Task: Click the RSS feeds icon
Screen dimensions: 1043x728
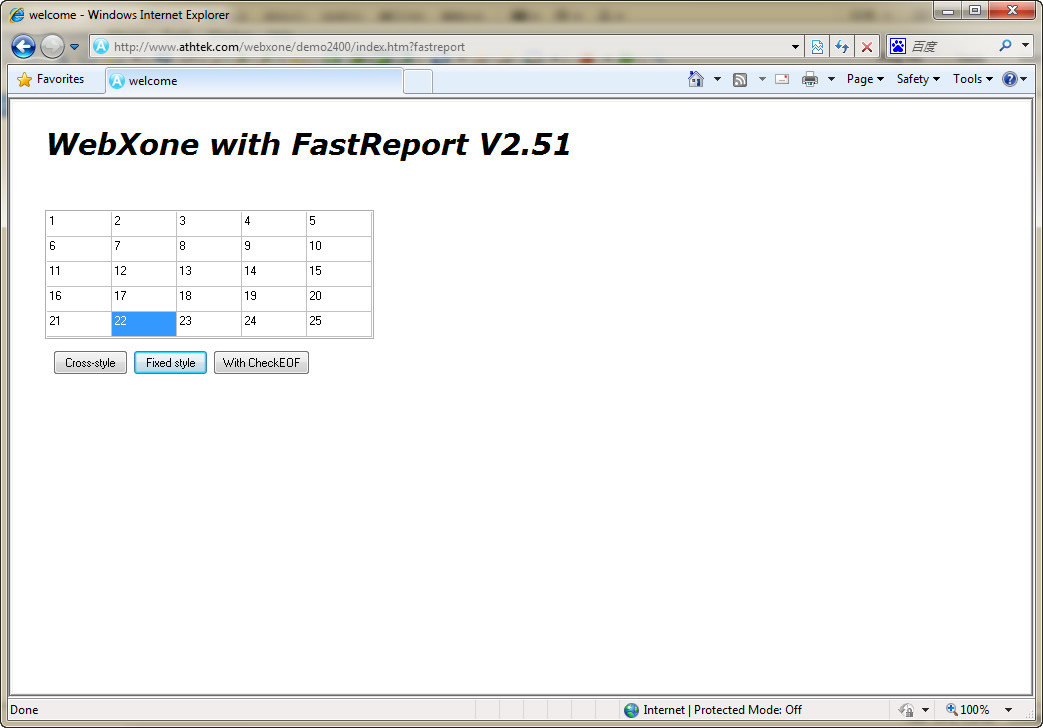Action: [x=740, y=79]
